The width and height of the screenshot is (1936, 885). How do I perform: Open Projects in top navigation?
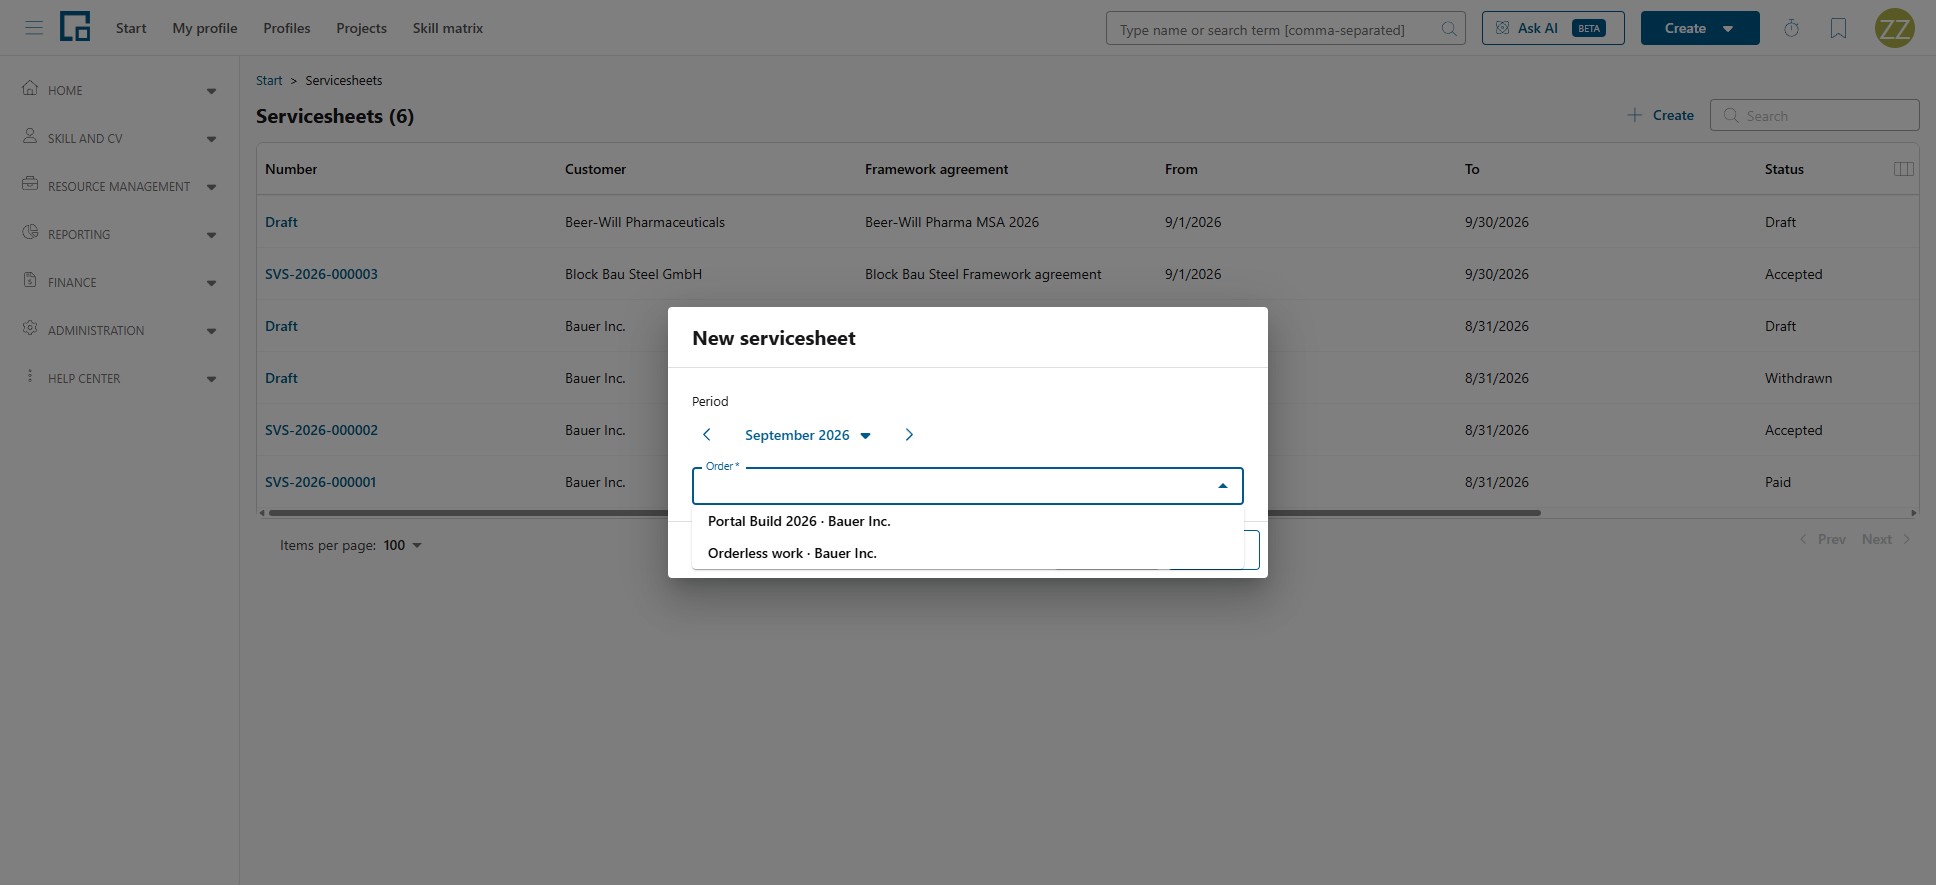pyautogui.click(x=361, y=28)
